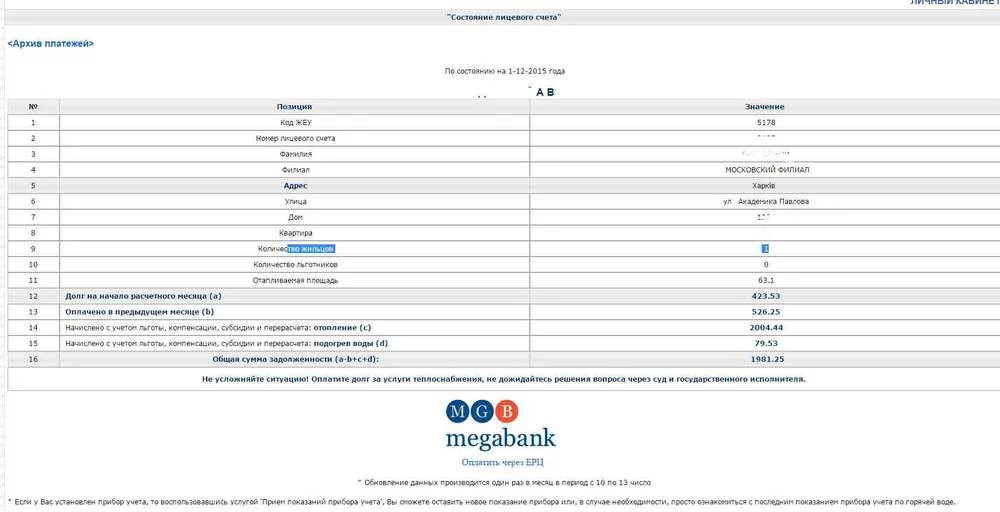The image size is (1000, 512).
Task: Click the ЛИЧНЫЙ КАБИНЕТ link at top
Action: coord(955,3)
